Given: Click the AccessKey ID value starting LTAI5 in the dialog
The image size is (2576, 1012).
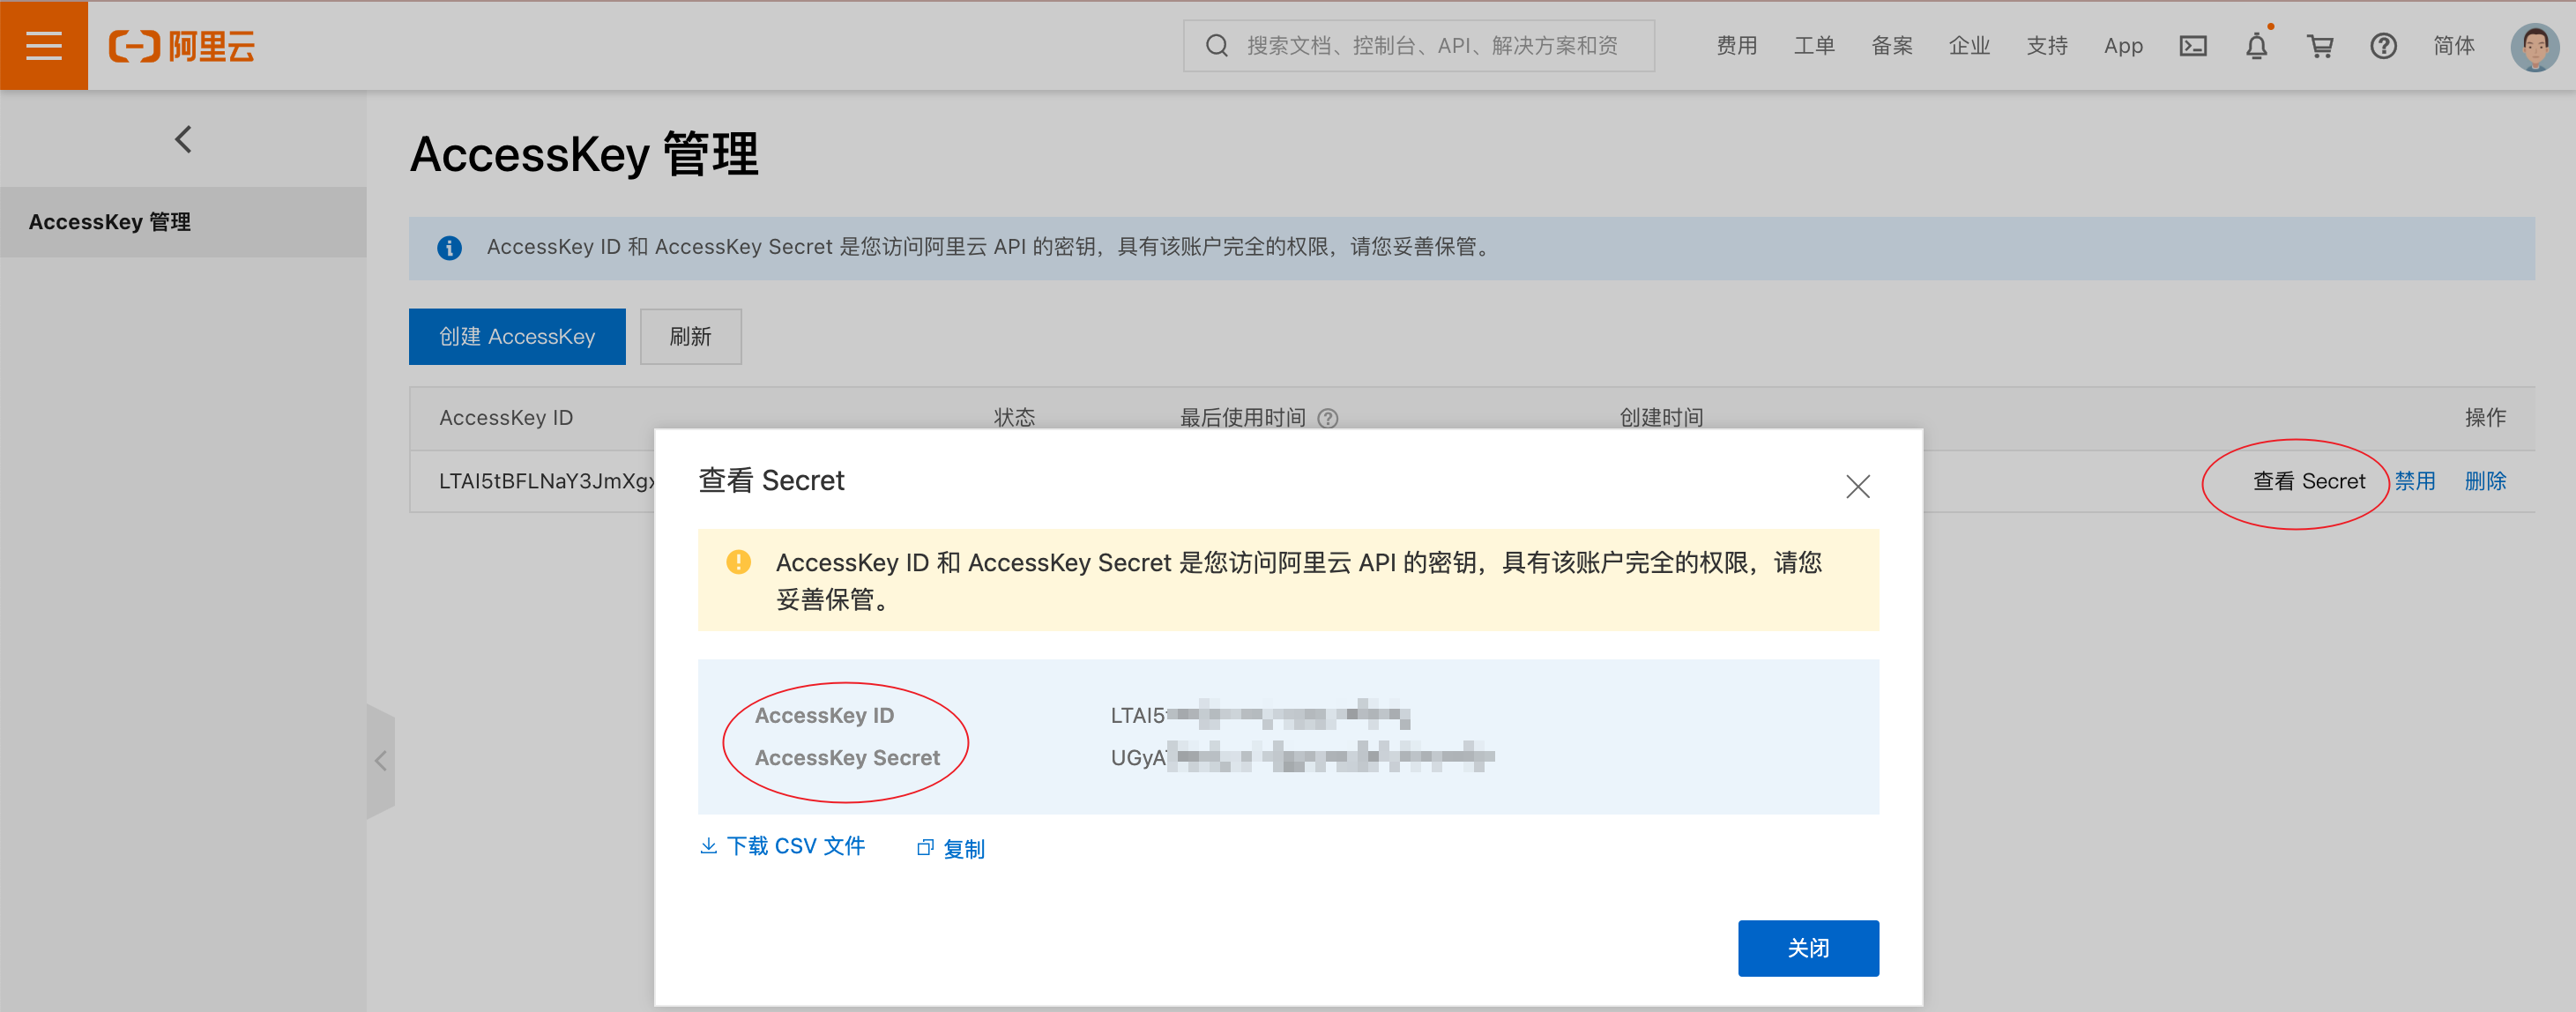Looking at the screenshot, I should pyautogui.click(x=1260, y=715).
